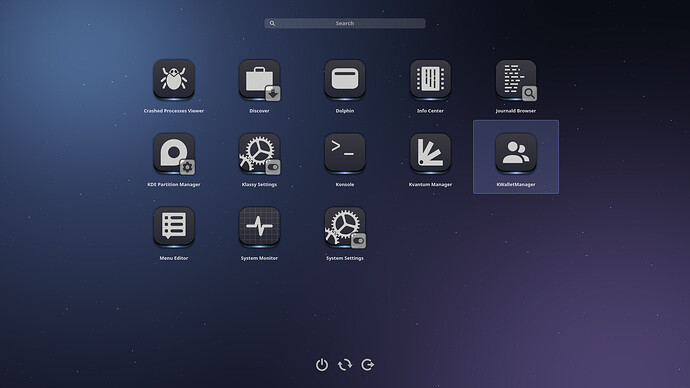Click the power off button
Screen dimensions: 690x388
pos(322,365)
